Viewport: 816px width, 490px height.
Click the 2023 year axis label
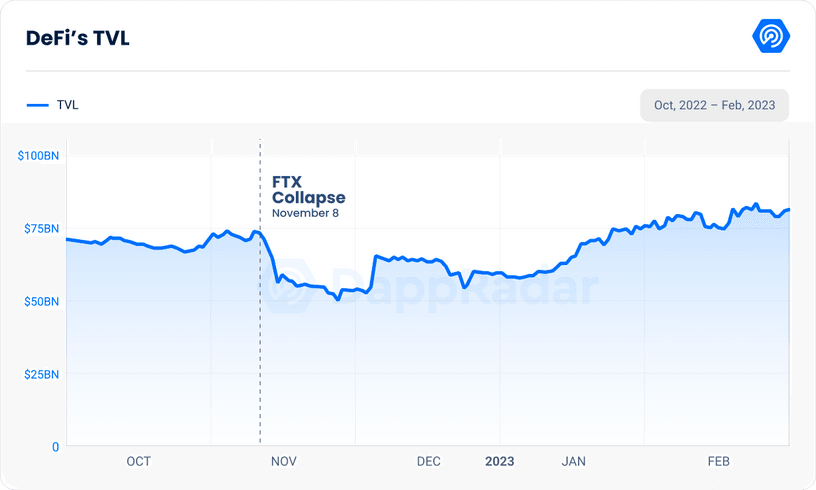pyautogui.click(x=500, y=461)
